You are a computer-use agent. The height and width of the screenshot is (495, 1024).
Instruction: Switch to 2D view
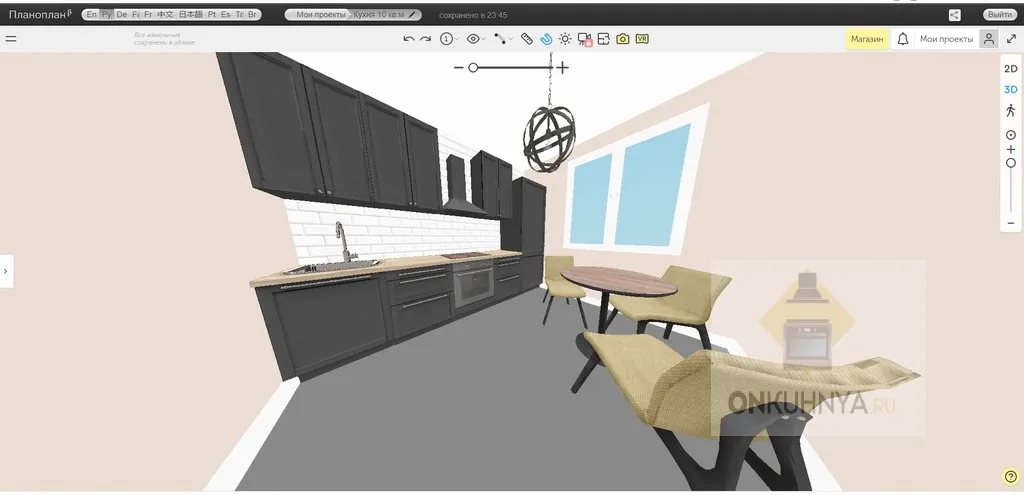[x=1010, y=69]
